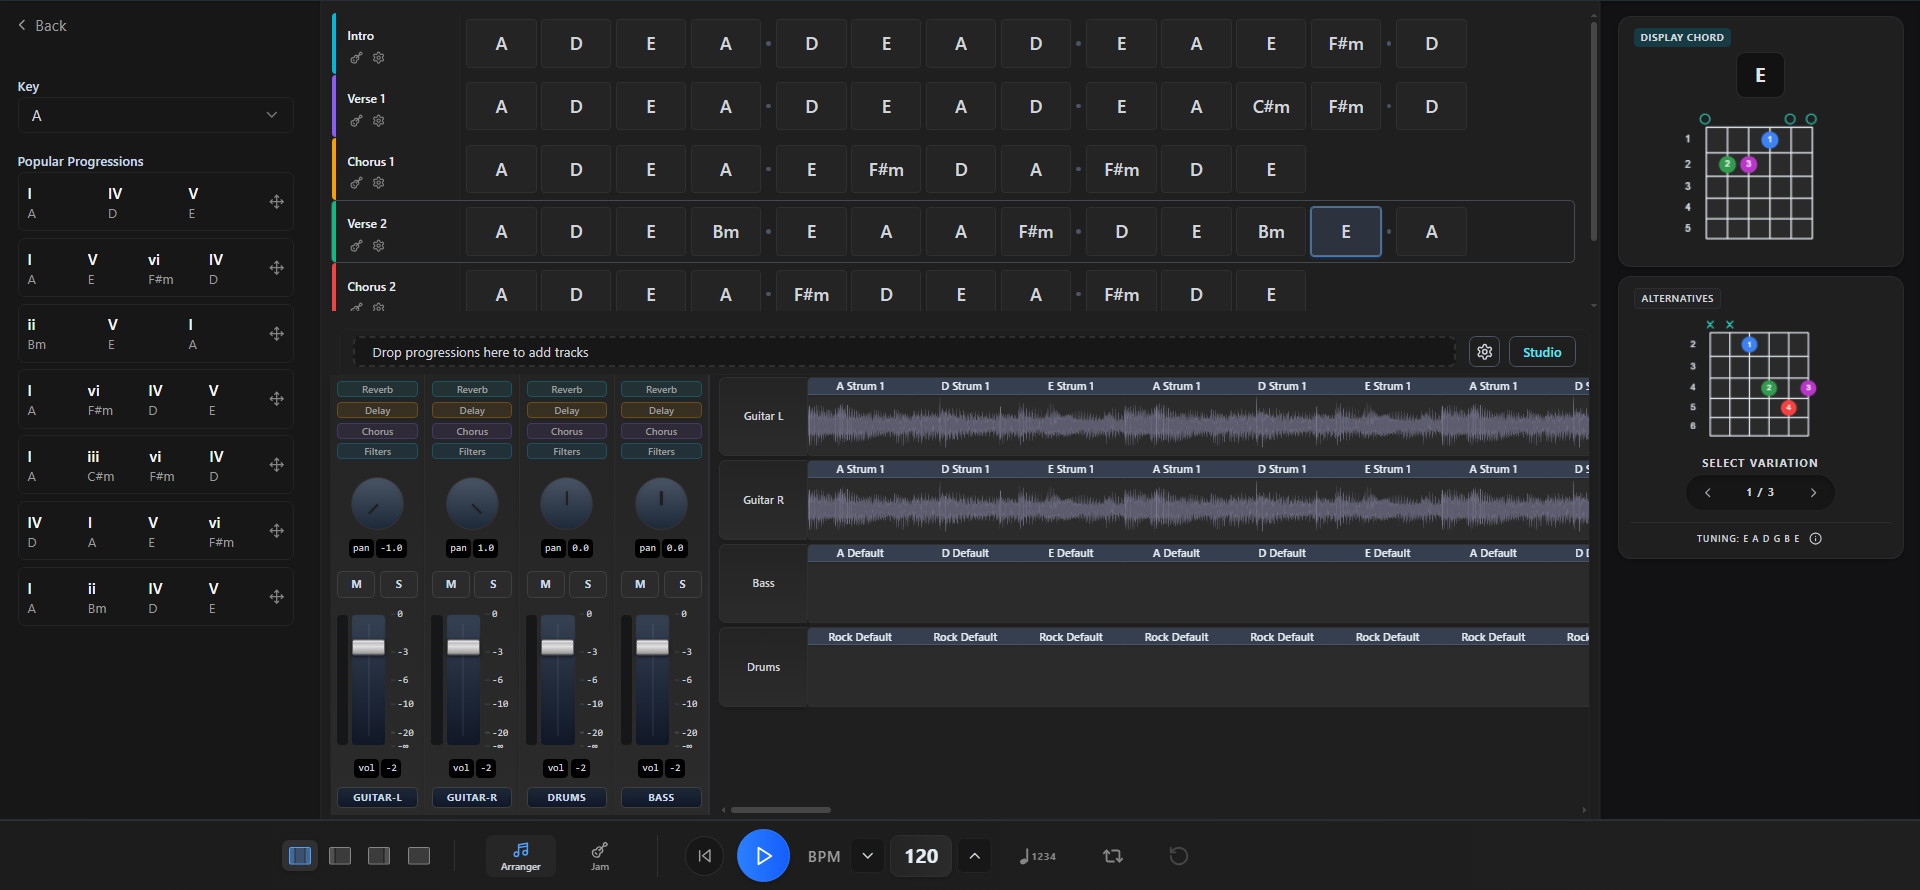Image resolution: width=1920 pixels, height=890 pixels.
Task: Click the blue Play button
Action: tap(763, 856)
